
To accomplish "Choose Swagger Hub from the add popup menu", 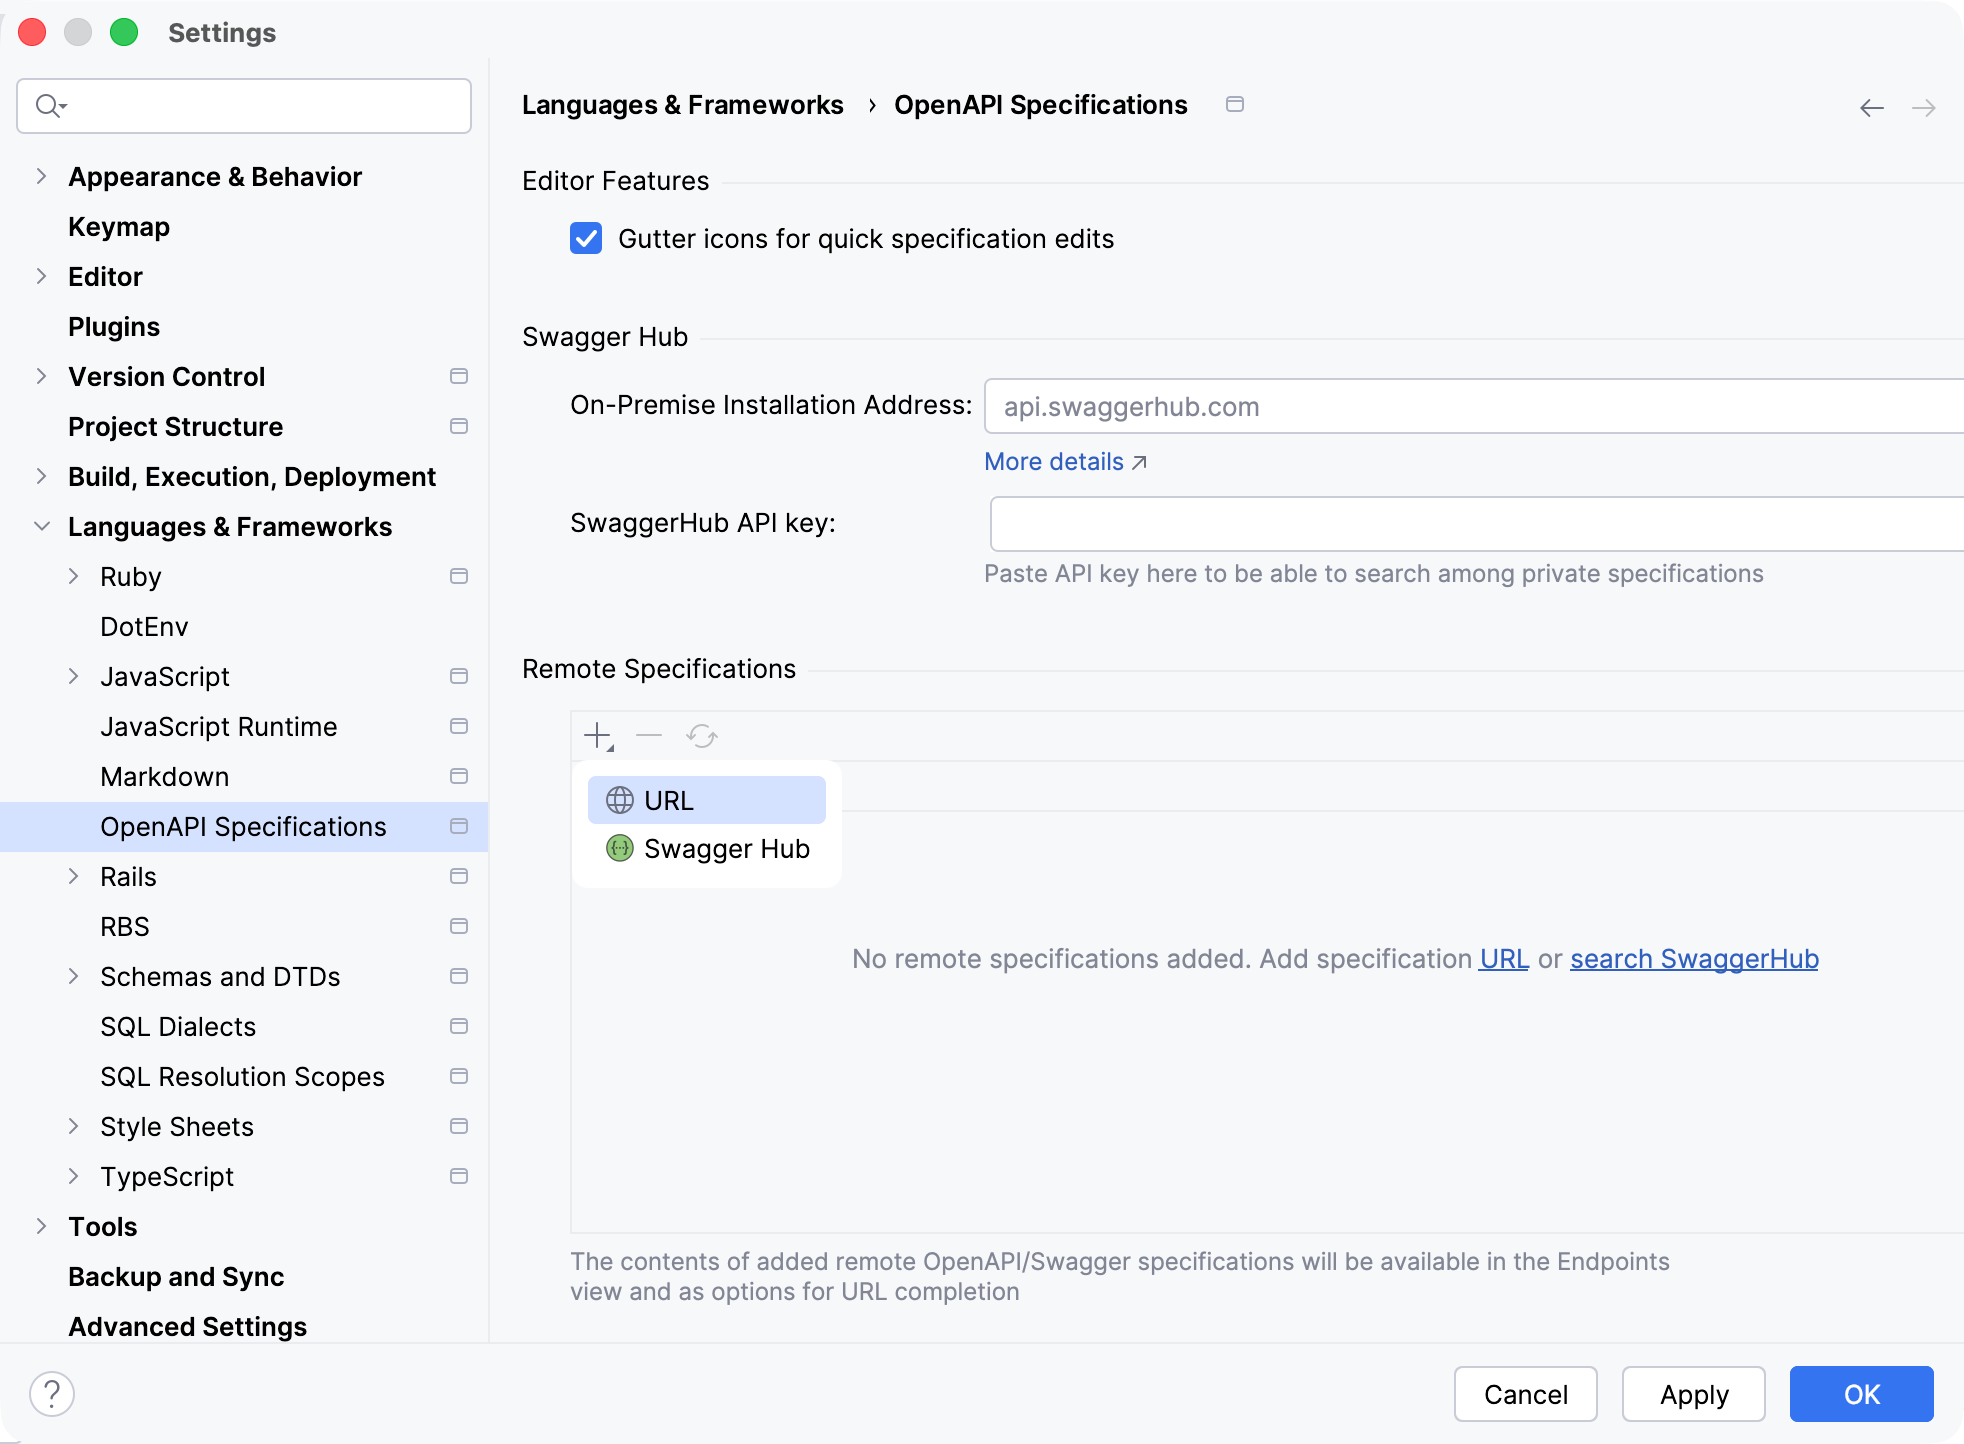I will 707,848.
